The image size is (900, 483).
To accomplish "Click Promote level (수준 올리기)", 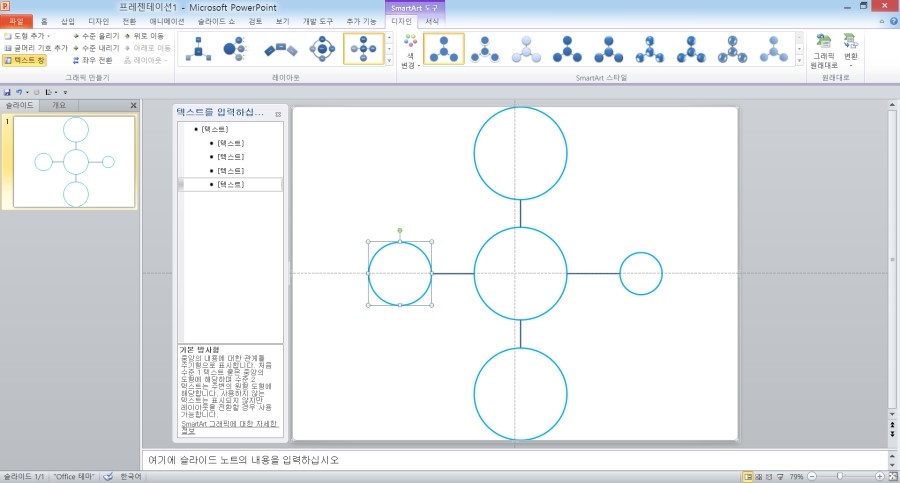I will [94, 35].
